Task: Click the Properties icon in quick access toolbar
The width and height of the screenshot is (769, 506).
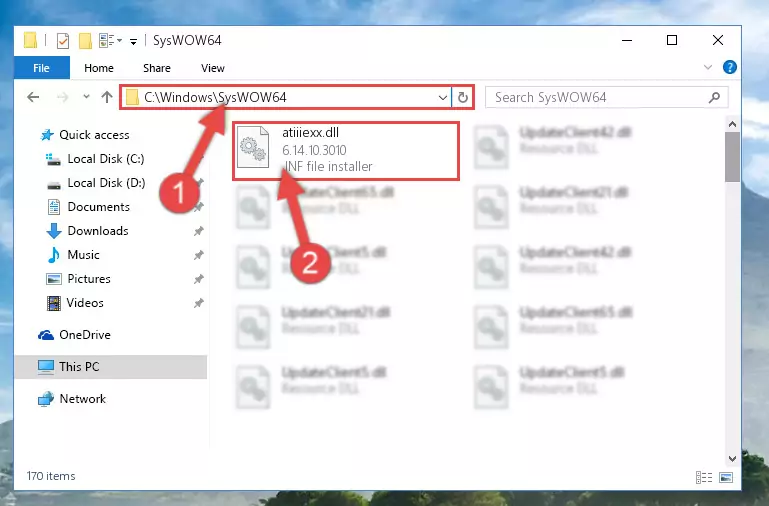Action: 63,41
